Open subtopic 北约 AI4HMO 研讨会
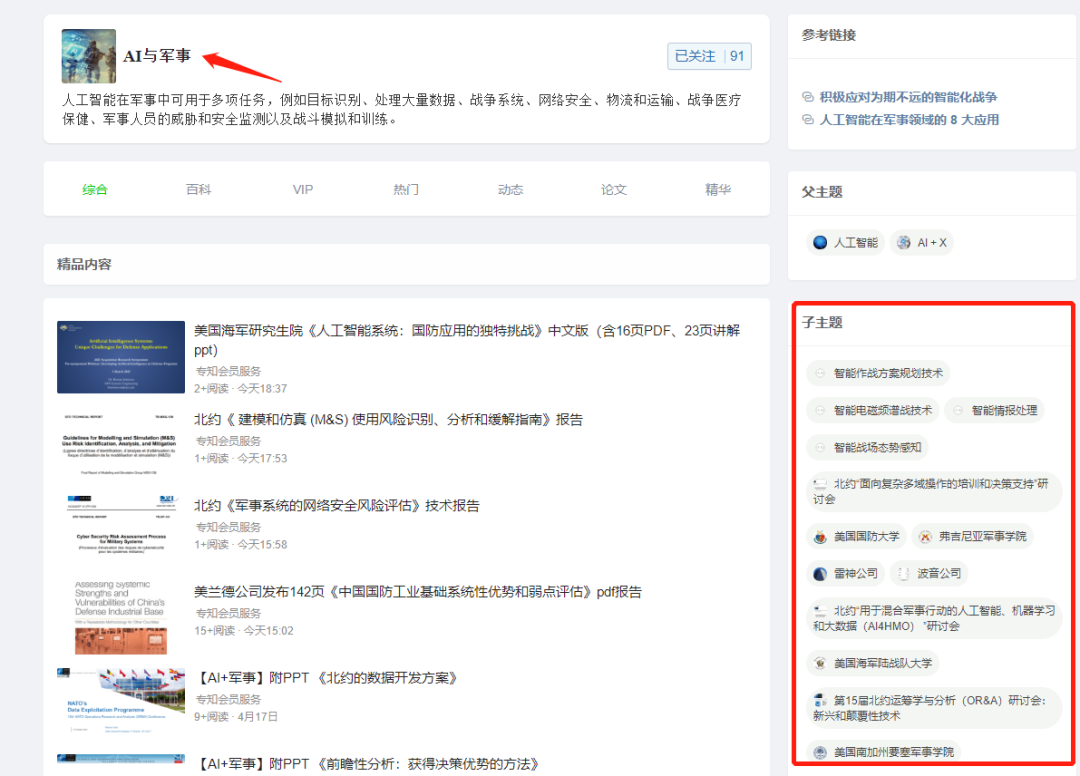The width and height of the screenshot is (1080, 776). point(934,618)
